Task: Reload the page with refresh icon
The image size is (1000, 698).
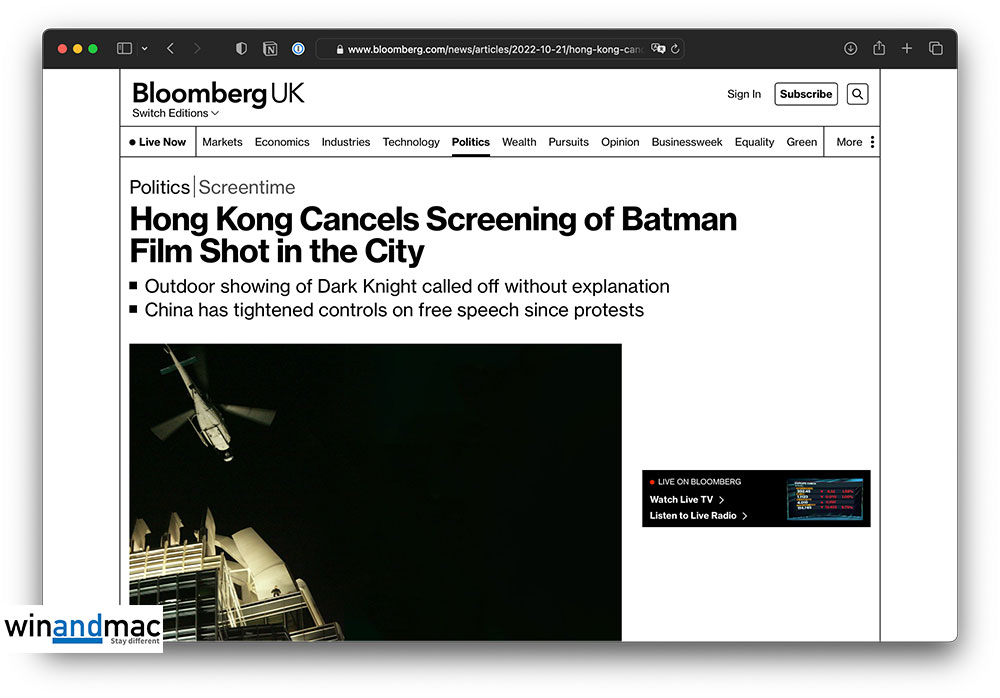Action: (x=675, y=48)
